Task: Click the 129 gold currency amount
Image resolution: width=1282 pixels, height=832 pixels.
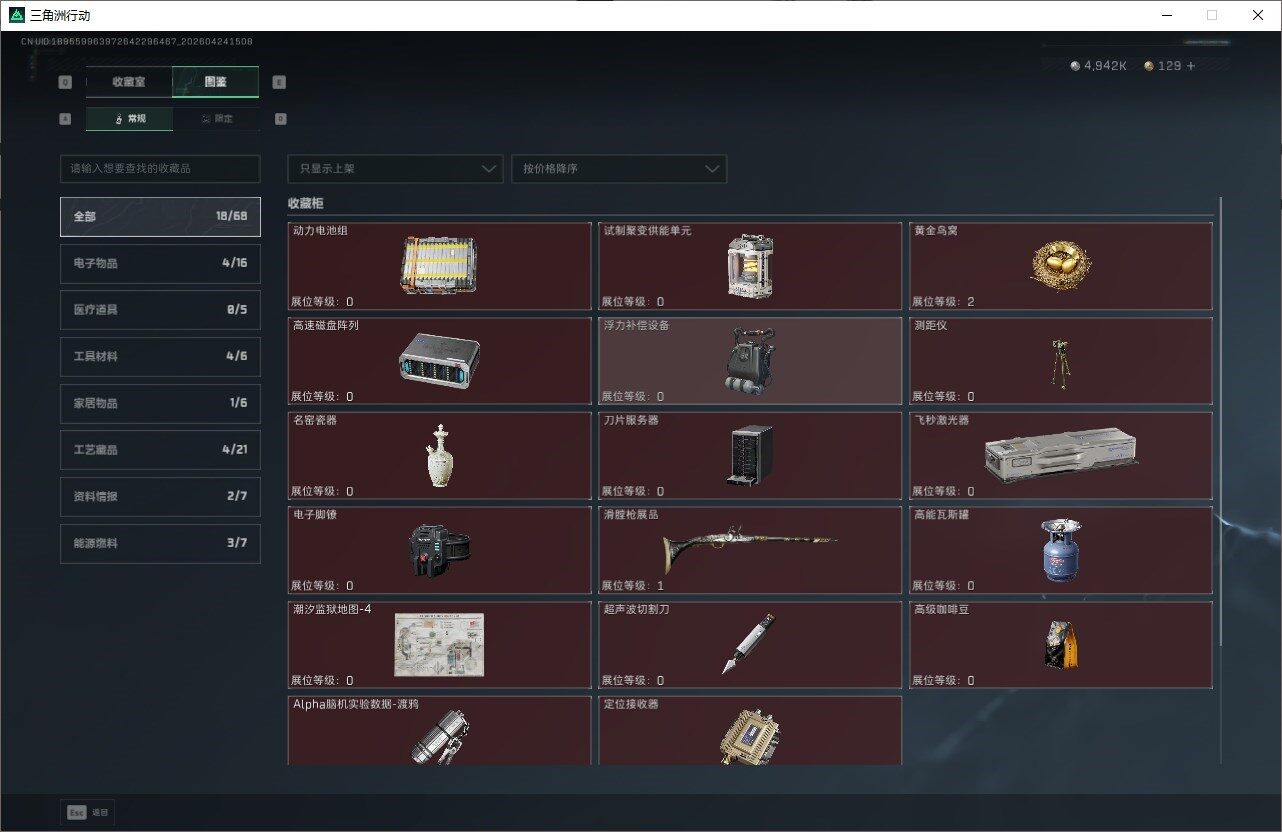Action: point(1169,66)
